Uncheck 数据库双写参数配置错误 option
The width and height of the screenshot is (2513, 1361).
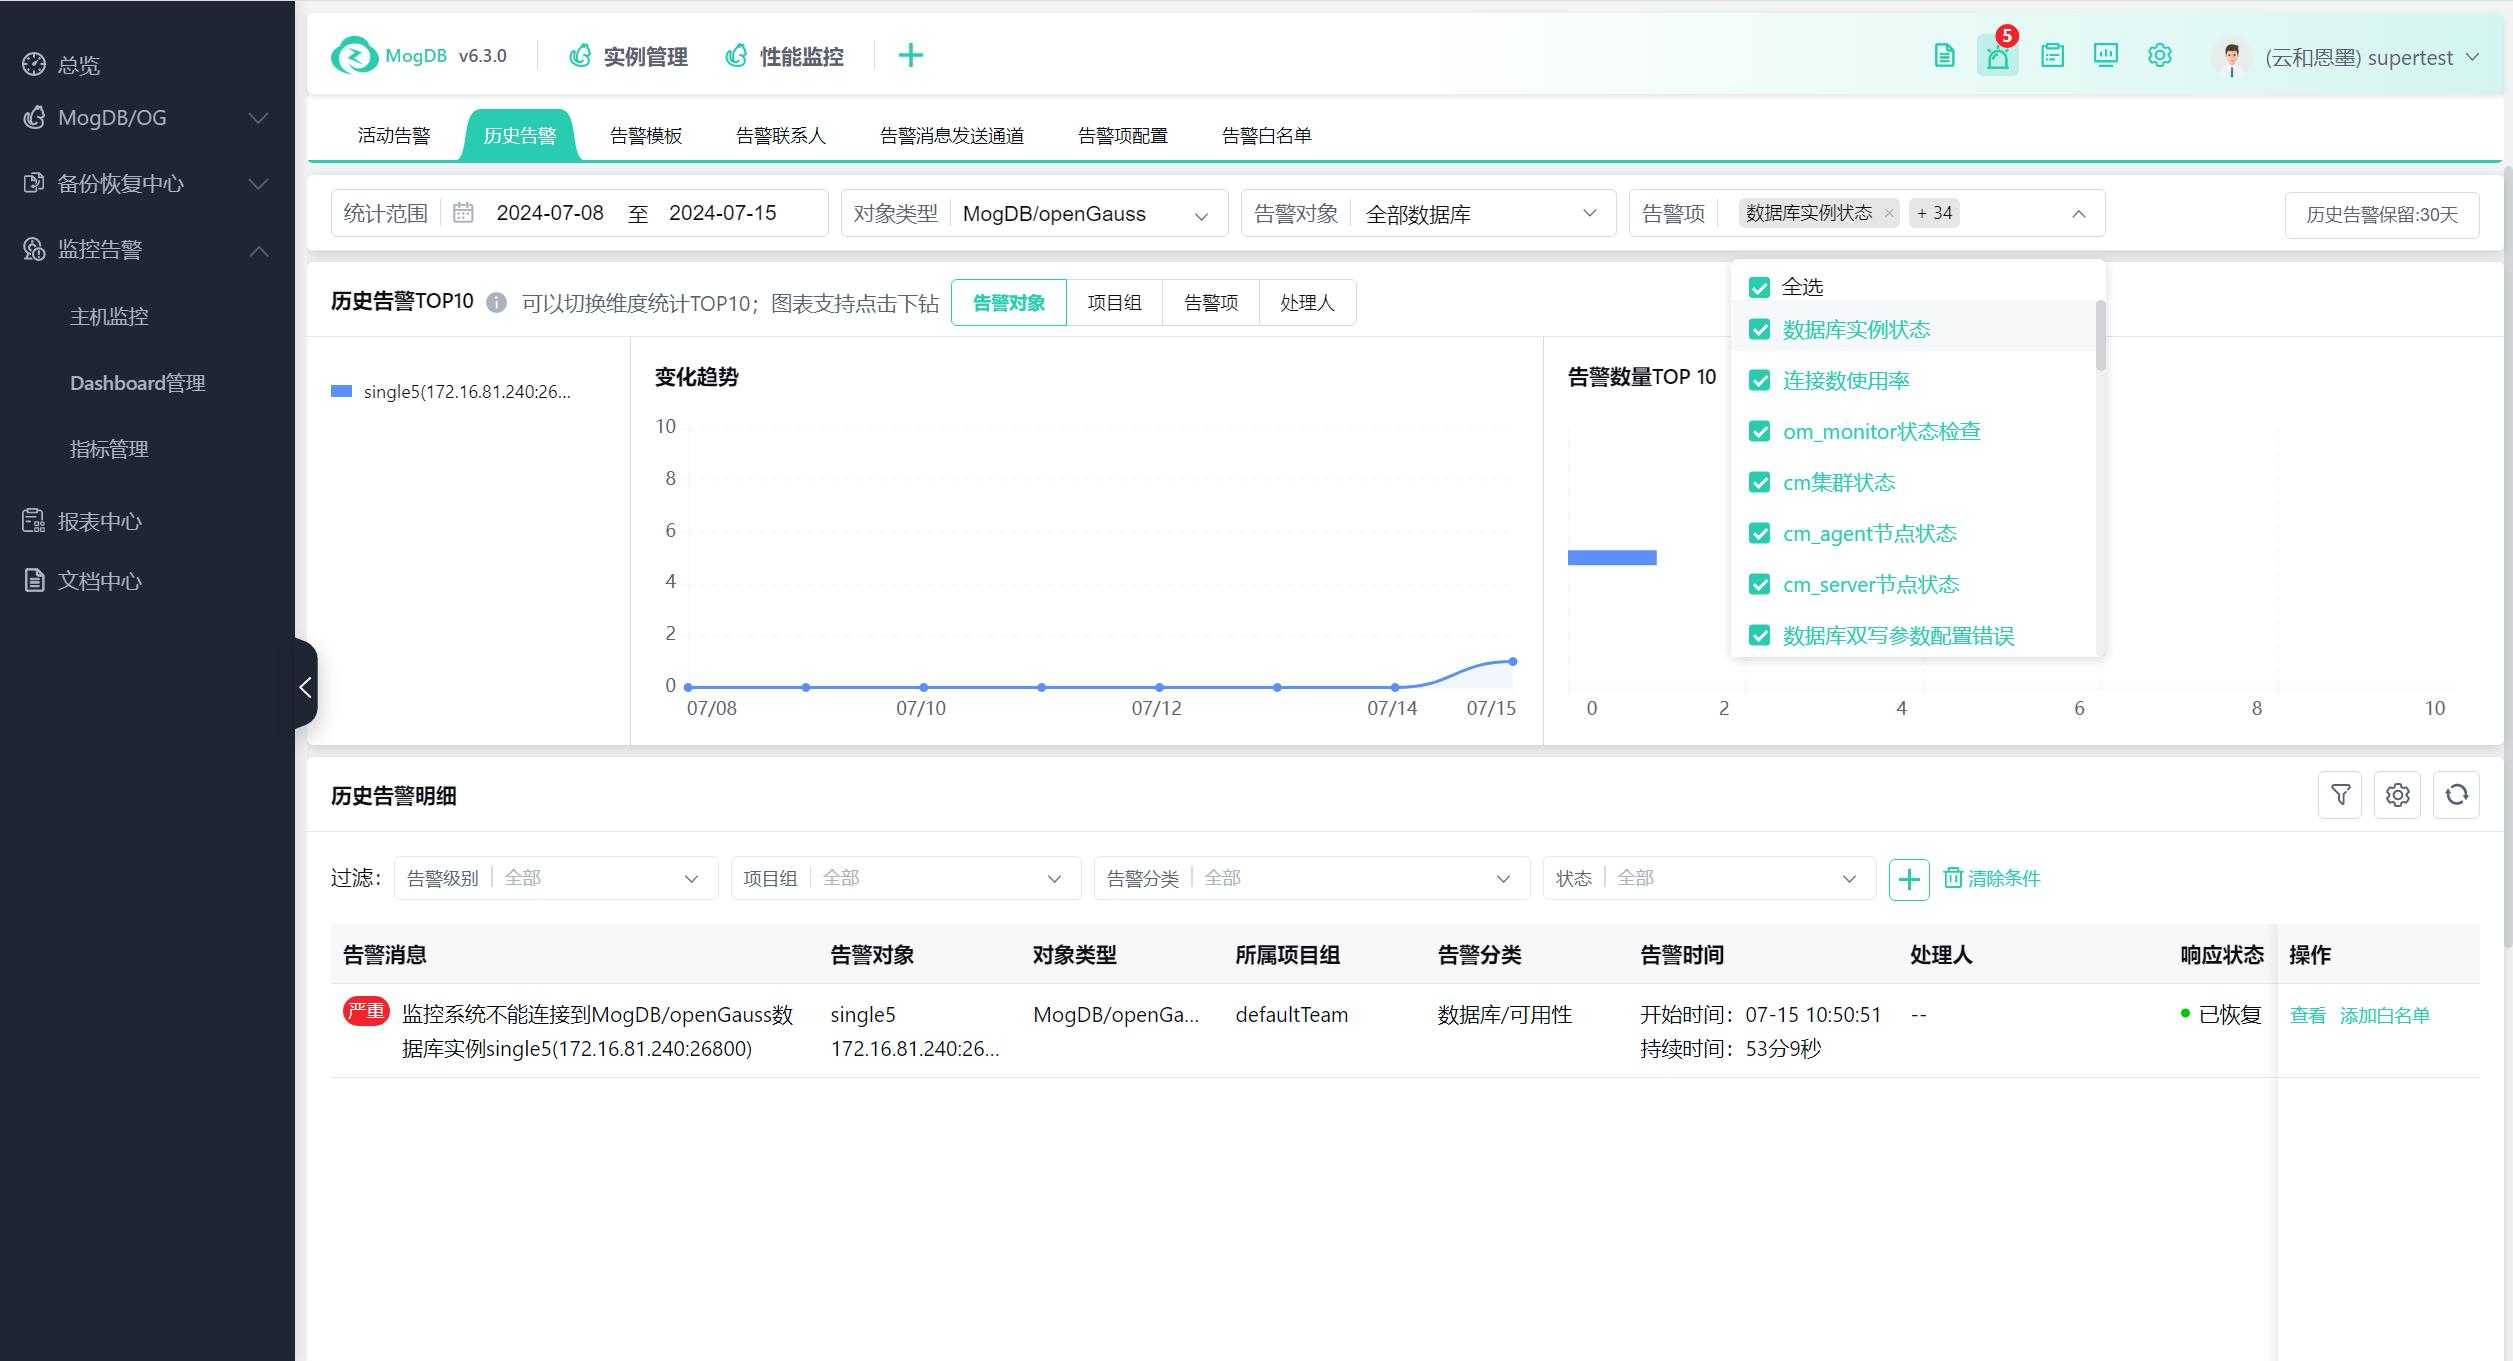pyautogui.click(x=1759, y=636)
